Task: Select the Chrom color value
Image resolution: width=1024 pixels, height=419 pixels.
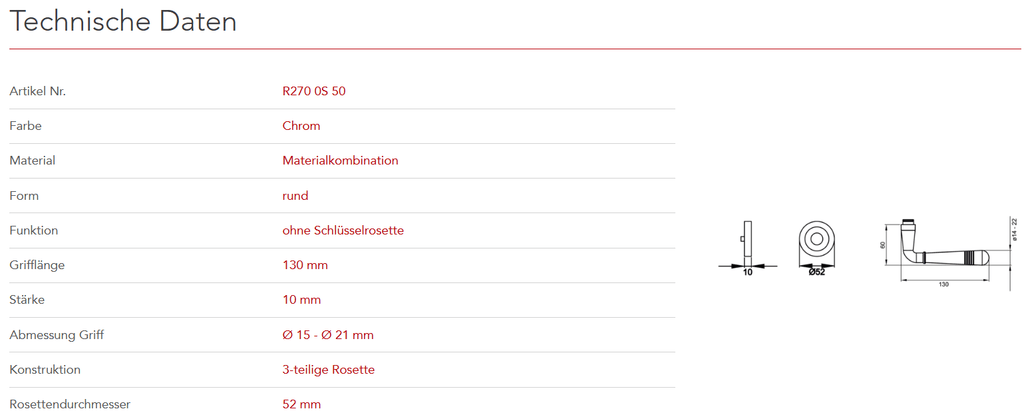Action: 301,126
